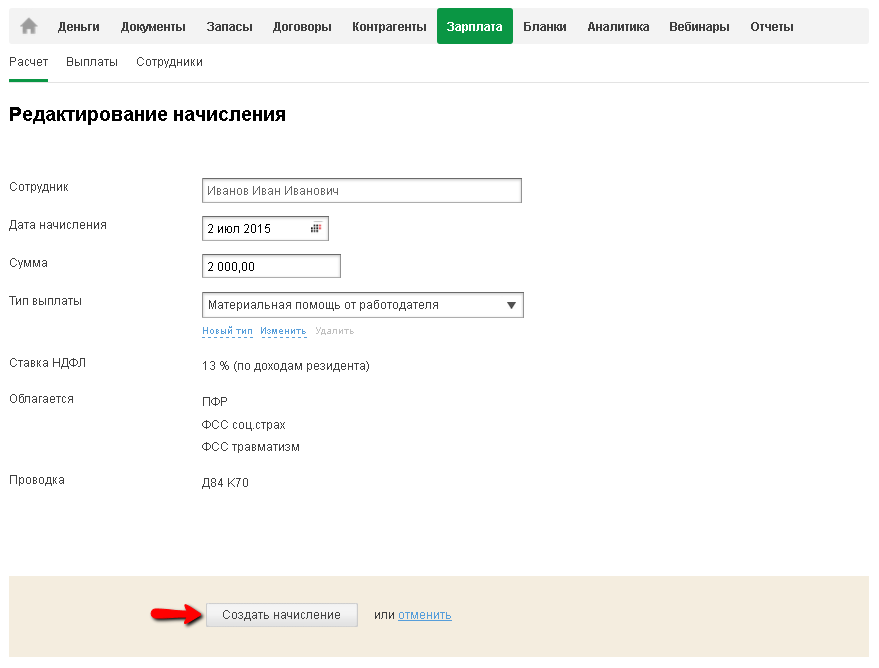The width and height of the screenshot is (879, 668).
Task: Click the 'Тип выплаты' label
Action: 45,301
